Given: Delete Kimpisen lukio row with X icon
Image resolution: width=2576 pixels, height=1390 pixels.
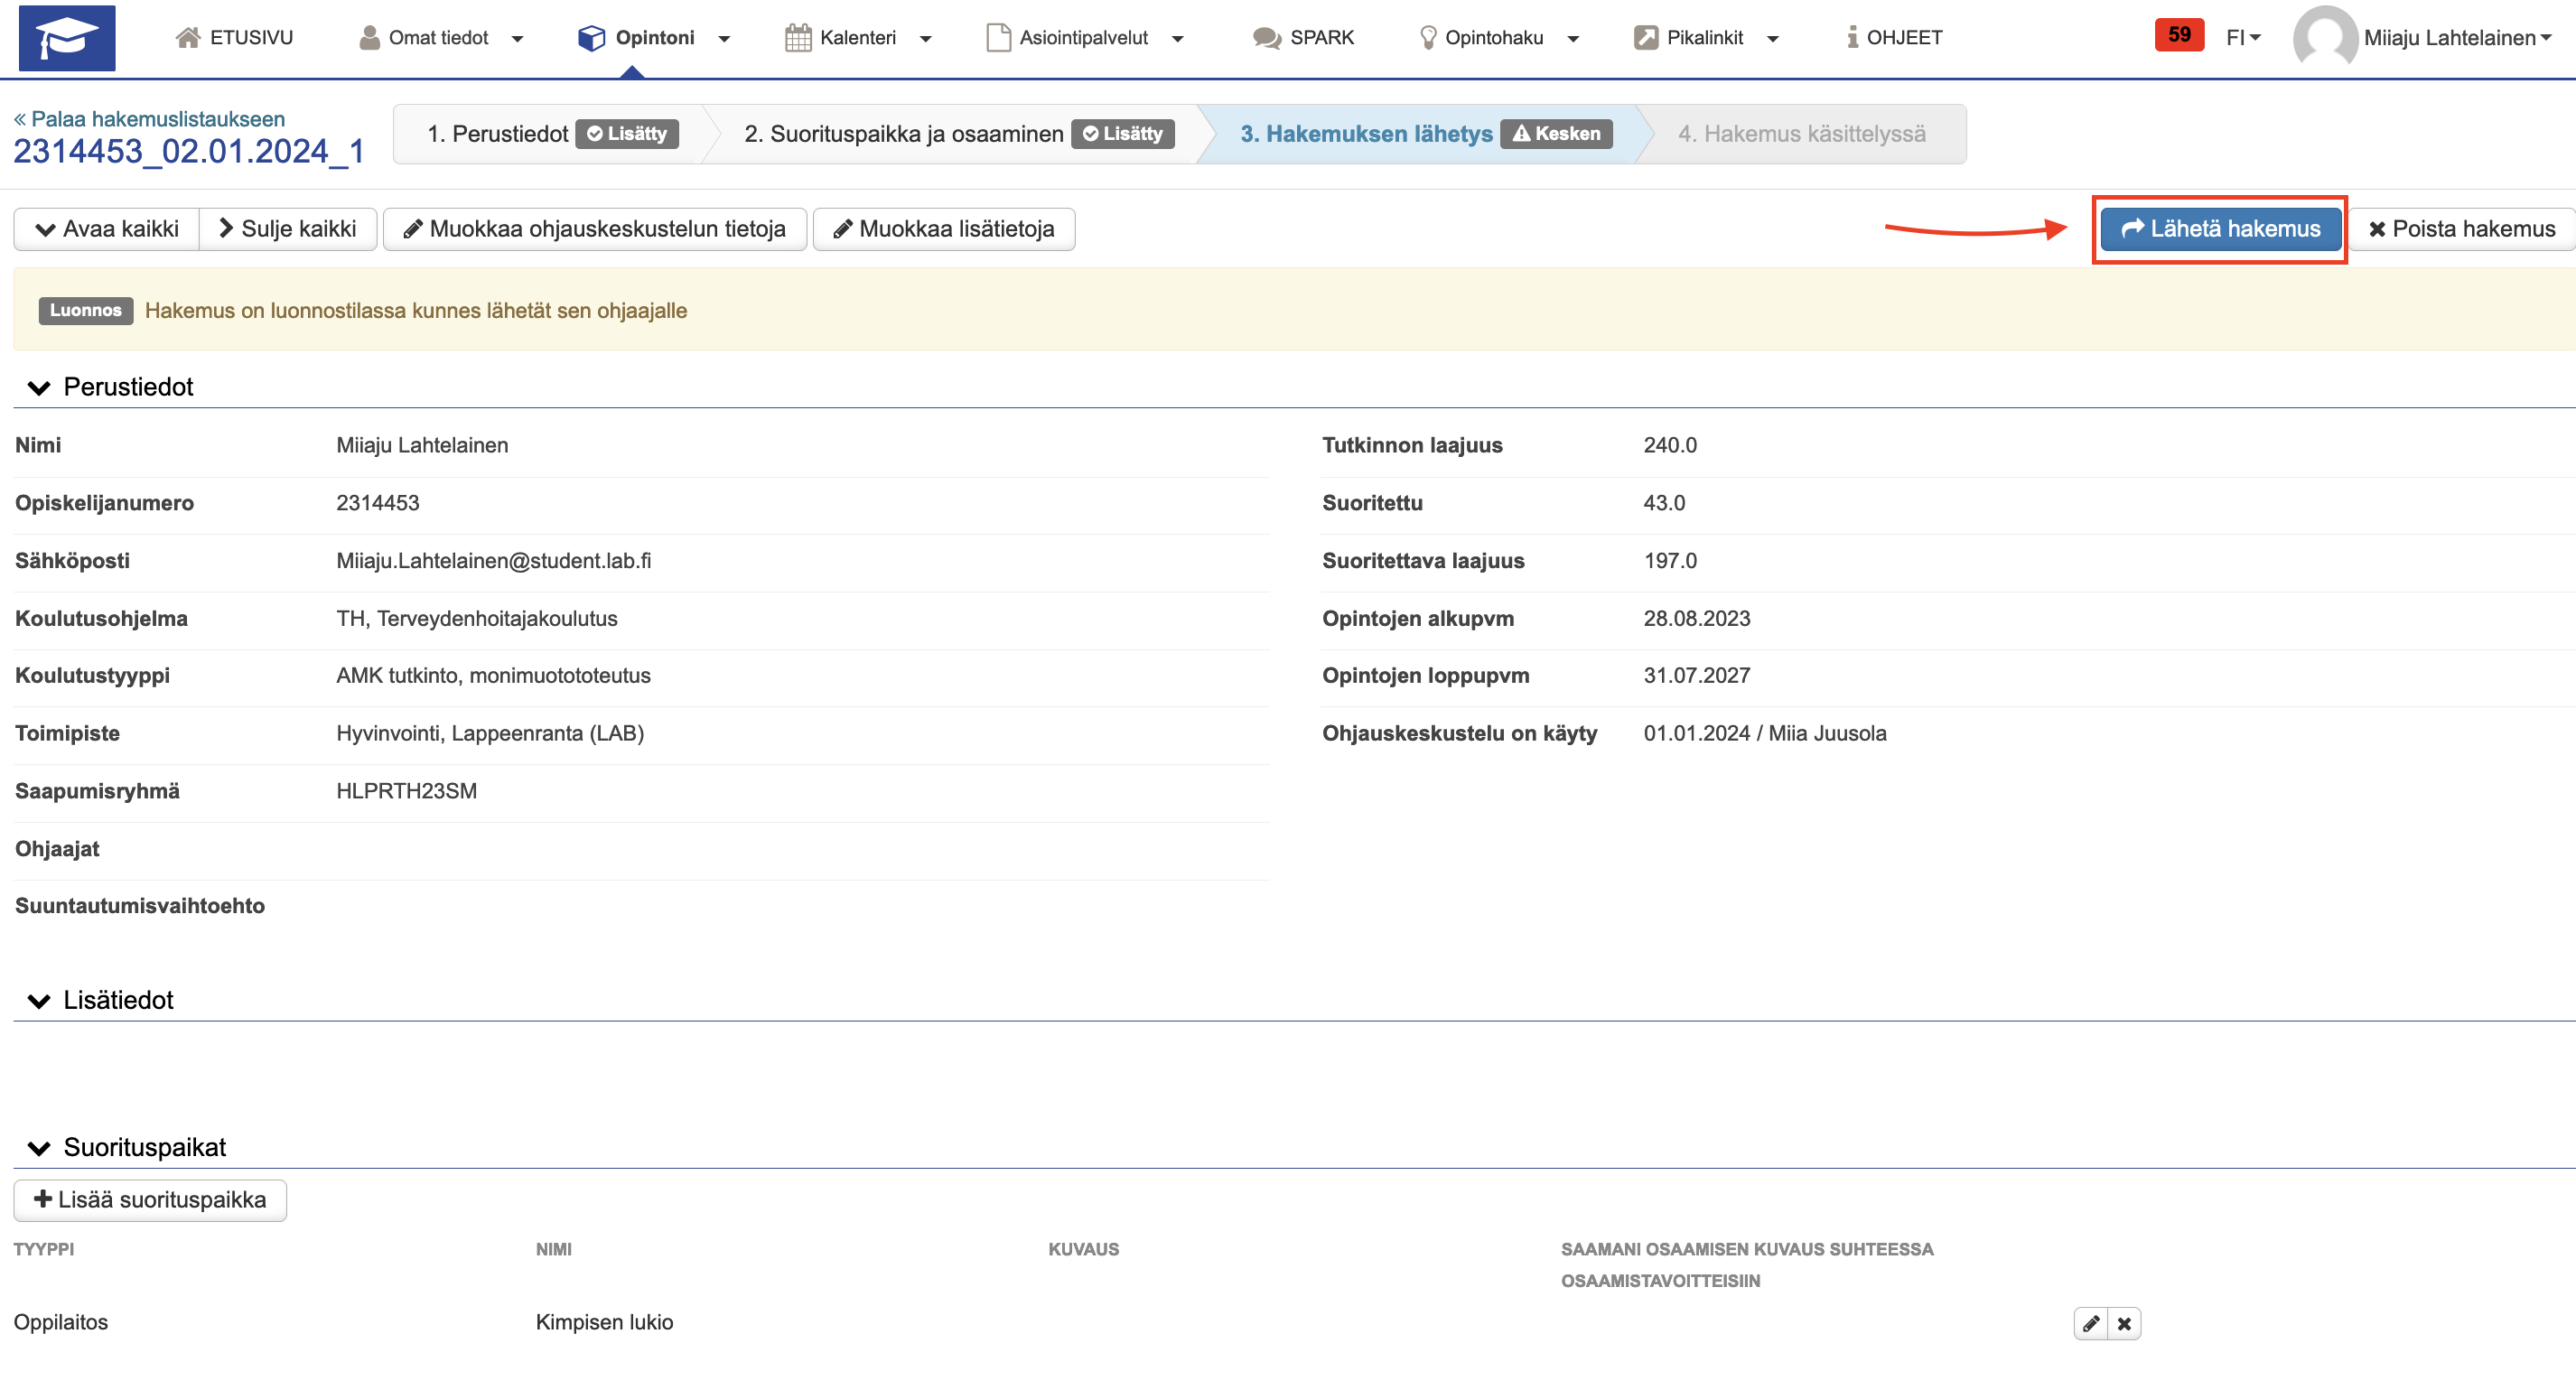Looking at the screenshot, I should pos(2124,1323).
